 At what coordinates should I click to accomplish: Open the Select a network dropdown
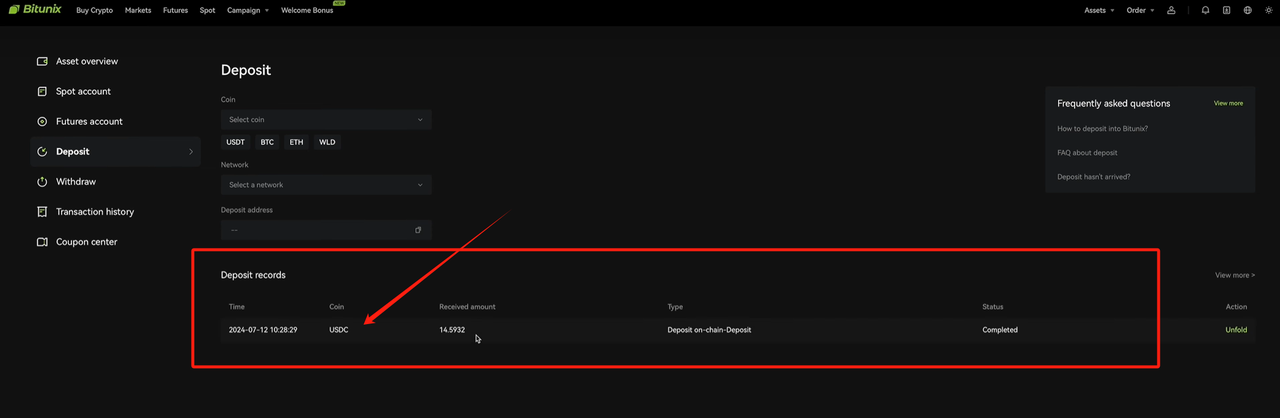[326, 185]
